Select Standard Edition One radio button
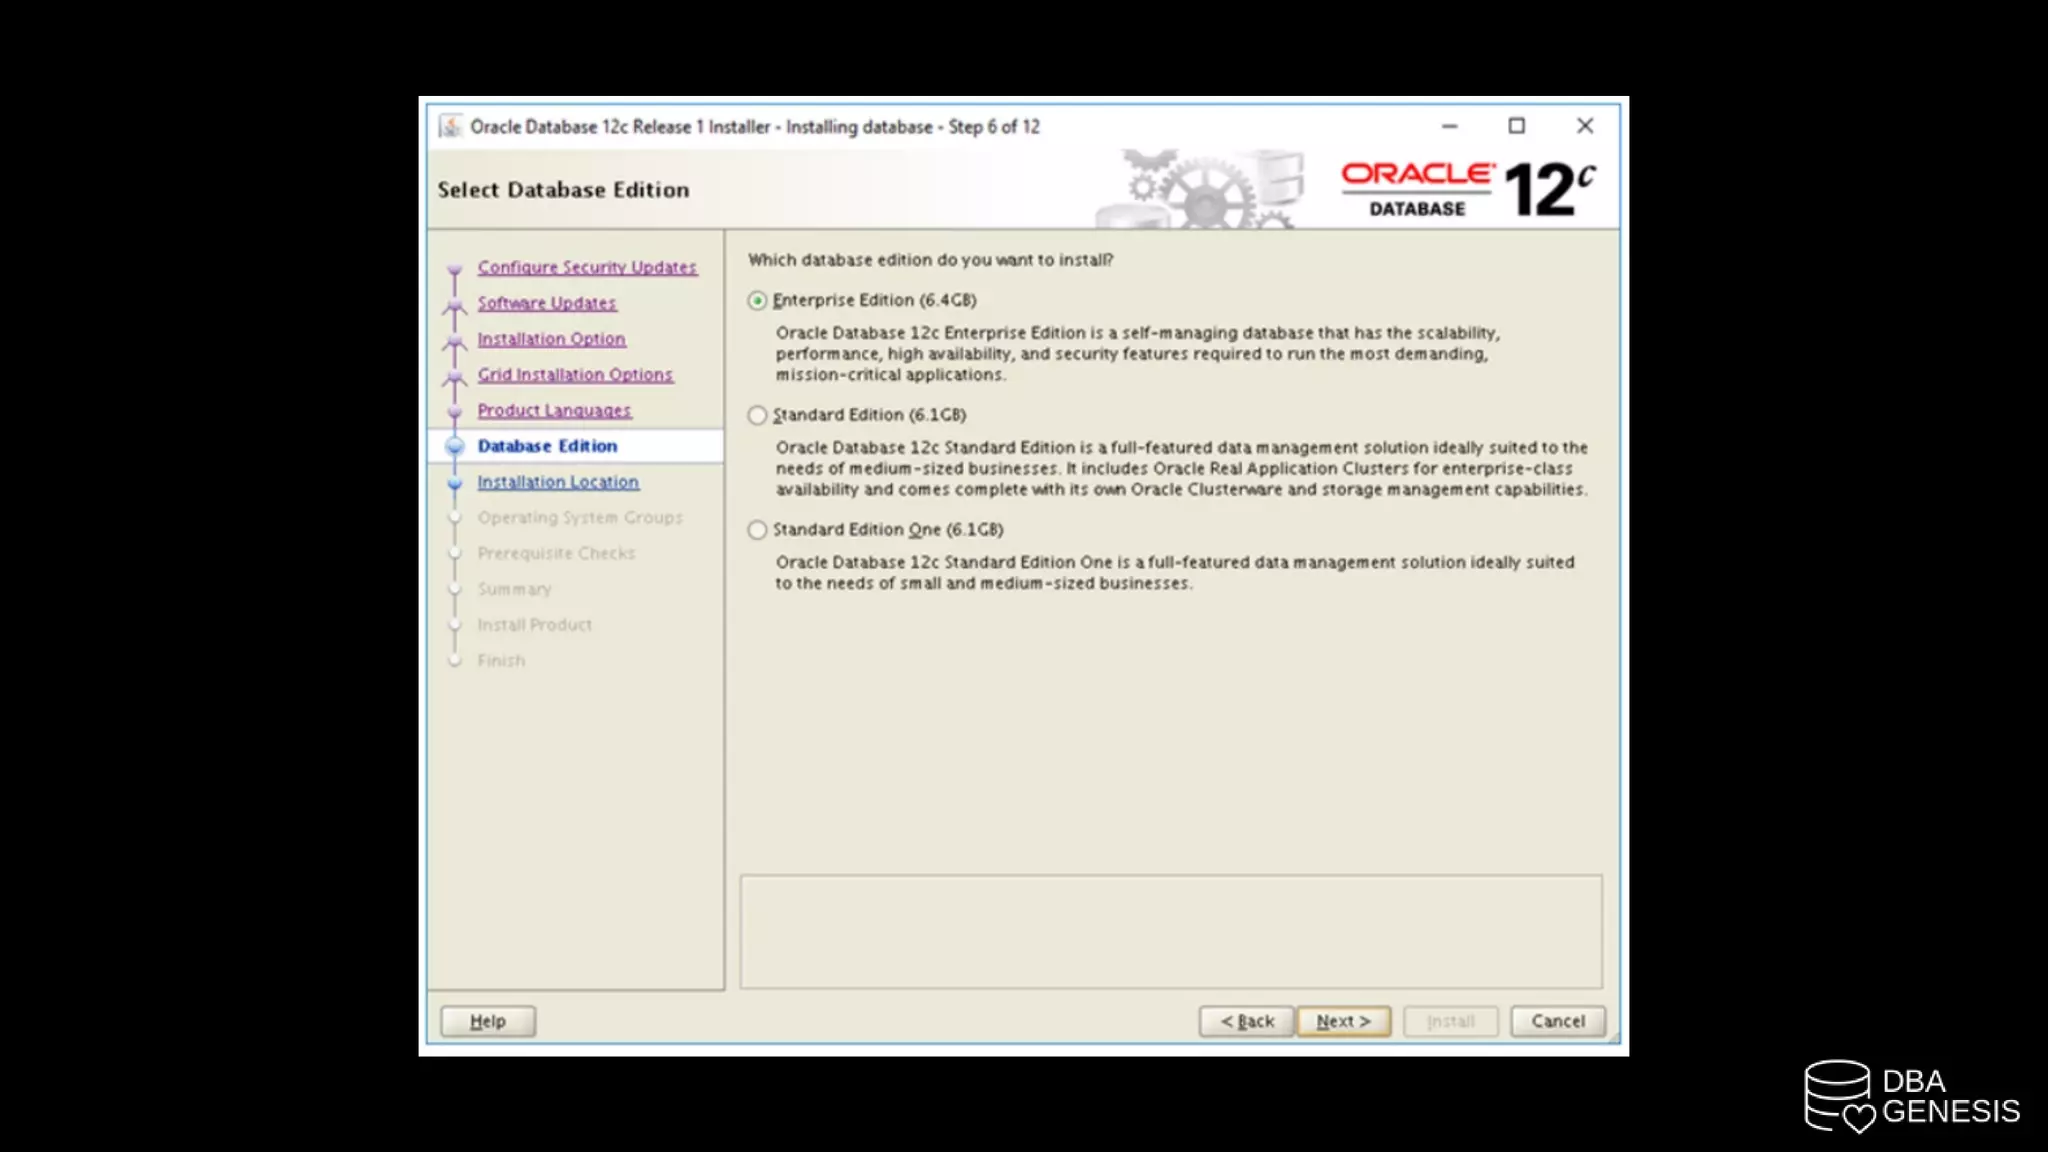Screen dimensions: 2048x1152 click(758, 530)
